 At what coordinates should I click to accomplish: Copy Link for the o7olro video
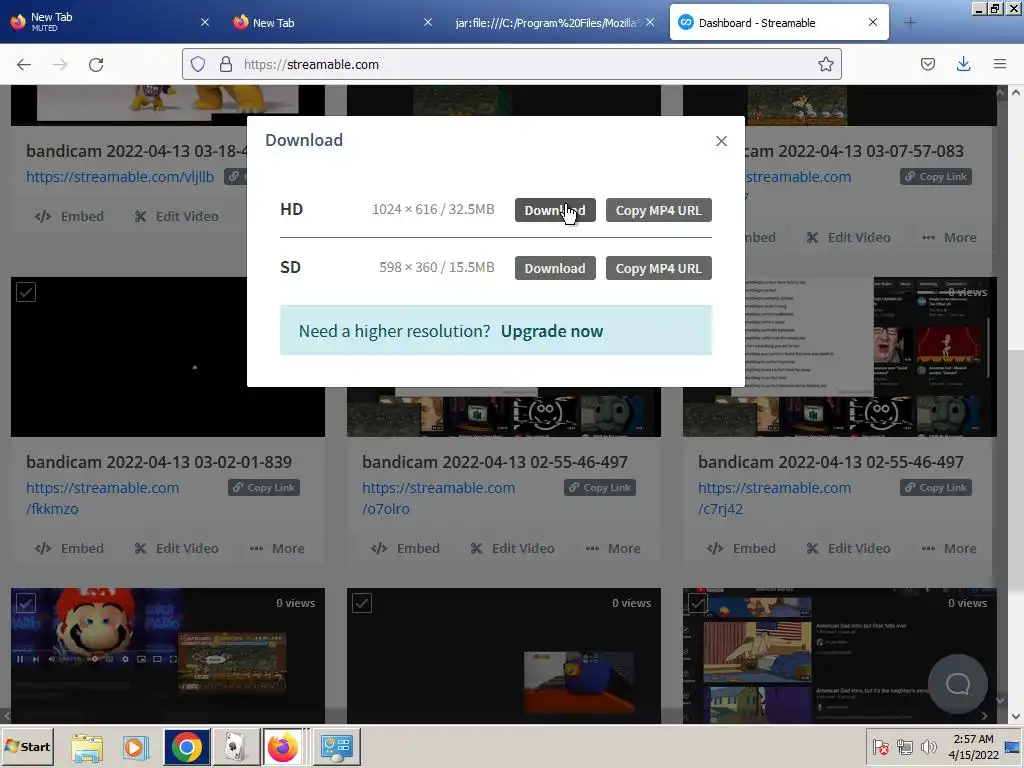click(x=600, y=488)
